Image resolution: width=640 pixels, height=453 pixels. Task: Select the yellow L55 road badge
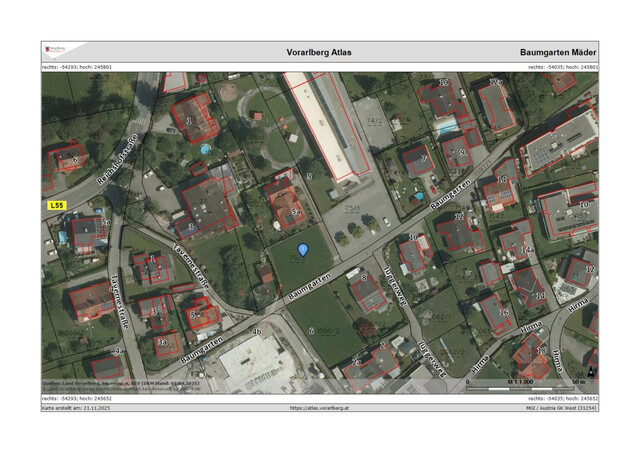[56, 205]
